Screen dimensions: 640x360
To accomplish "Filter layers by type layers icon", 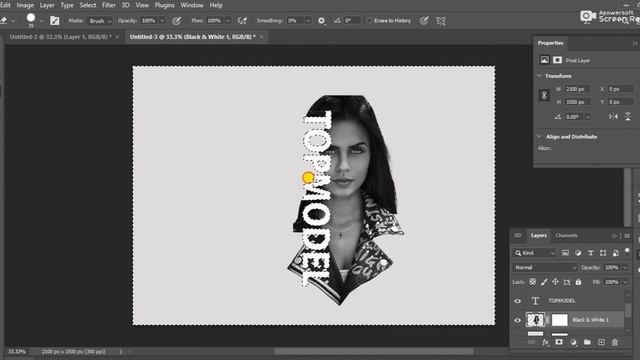I will pos(591,253).
